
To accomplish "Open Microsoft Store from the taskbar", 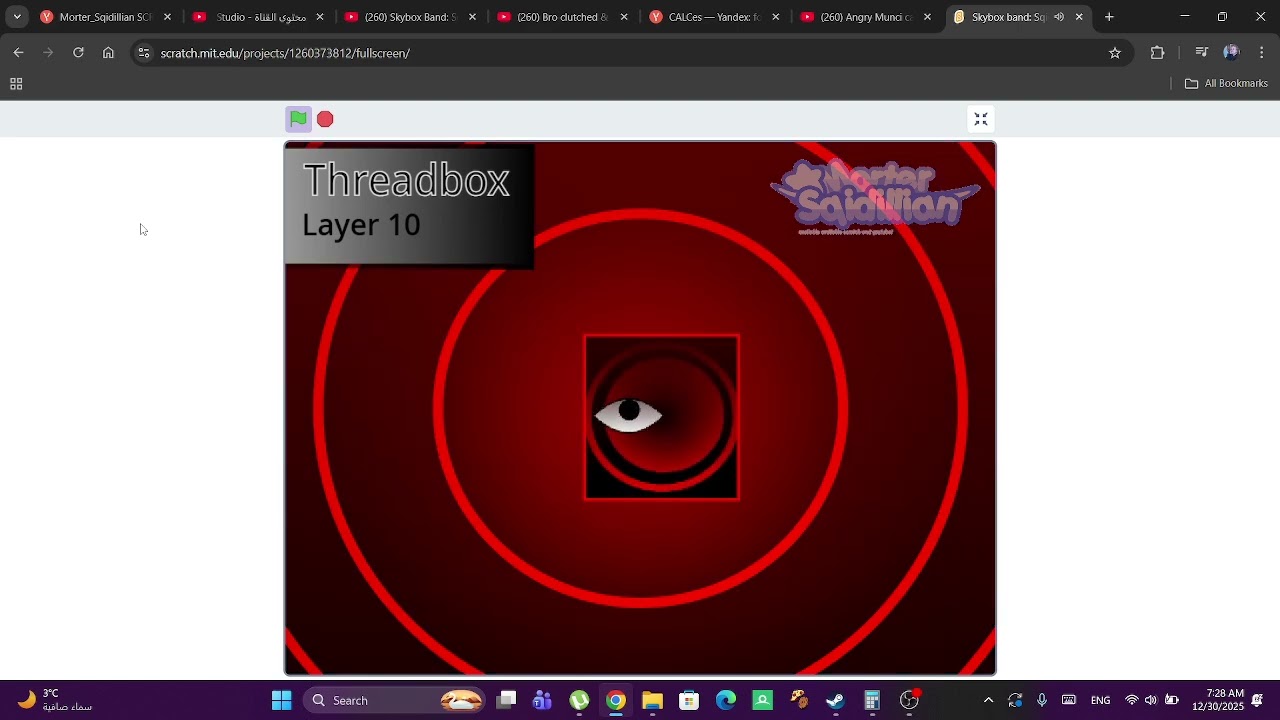I will [x=689, y=700].
